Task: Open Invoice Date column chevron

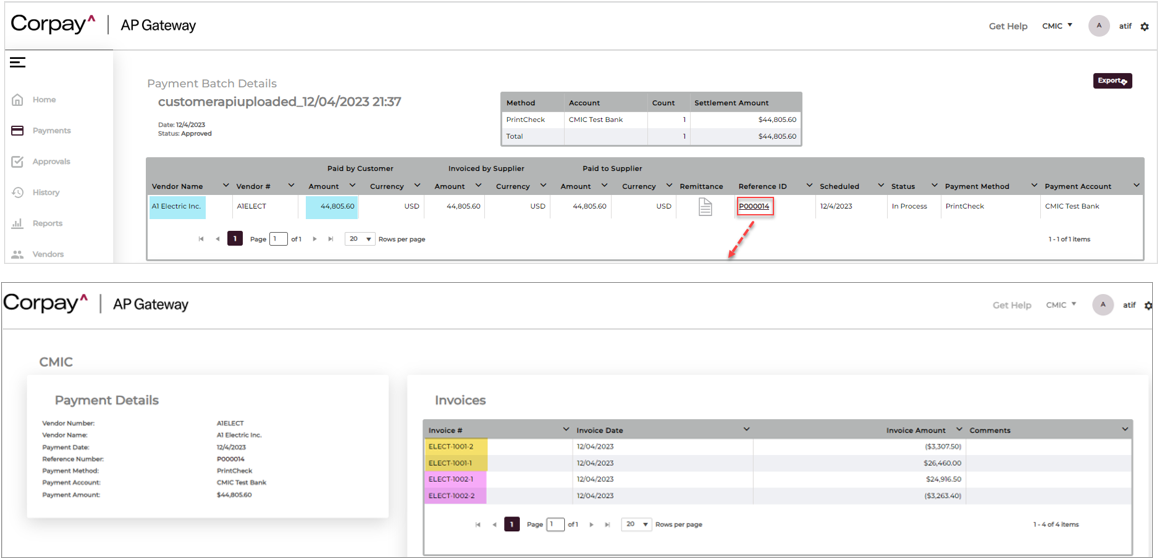Action: coord(747,429)
